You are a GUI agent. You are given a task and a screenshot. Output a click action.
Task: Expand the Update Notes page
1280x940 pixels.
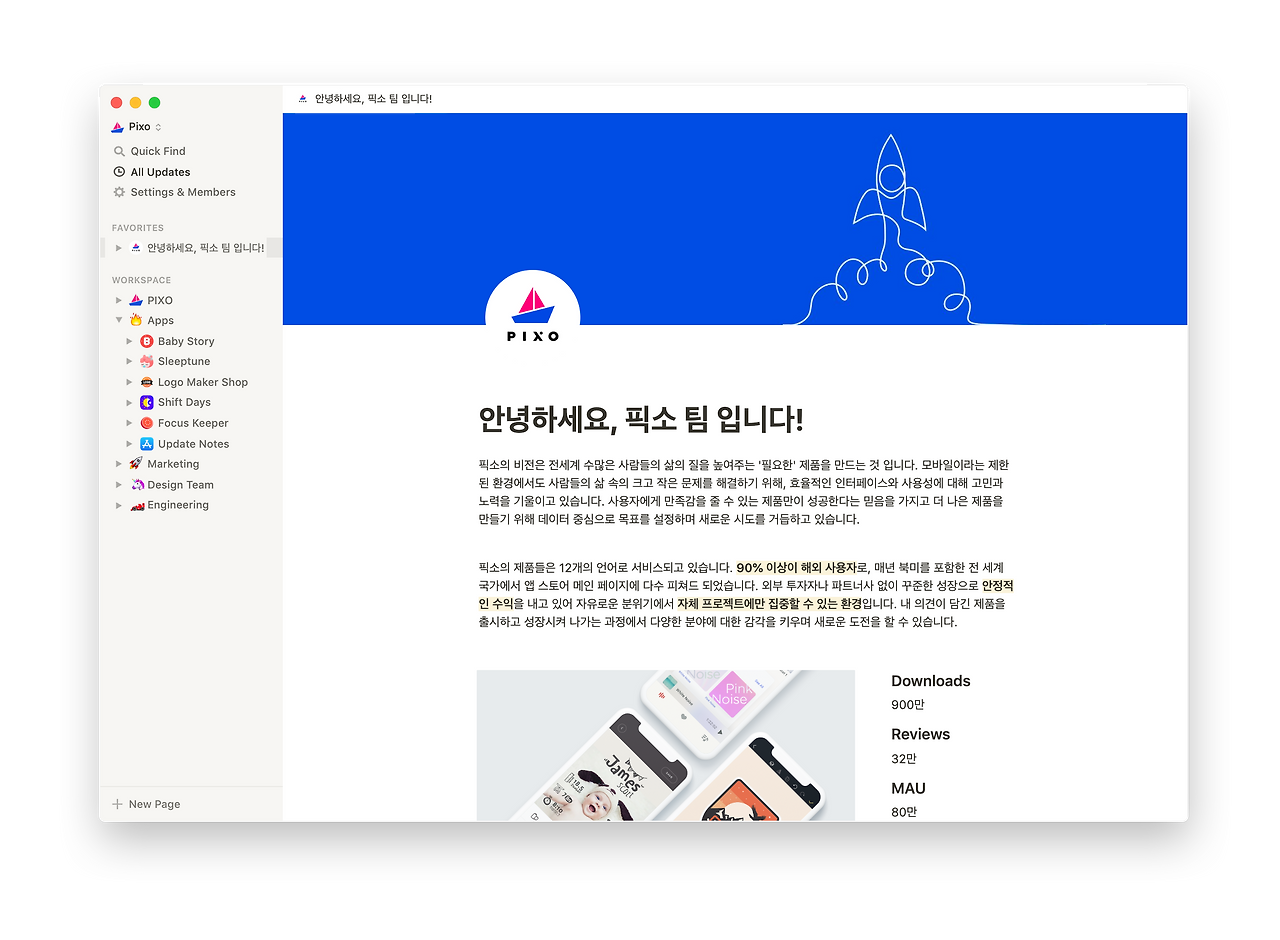[129, 444]
